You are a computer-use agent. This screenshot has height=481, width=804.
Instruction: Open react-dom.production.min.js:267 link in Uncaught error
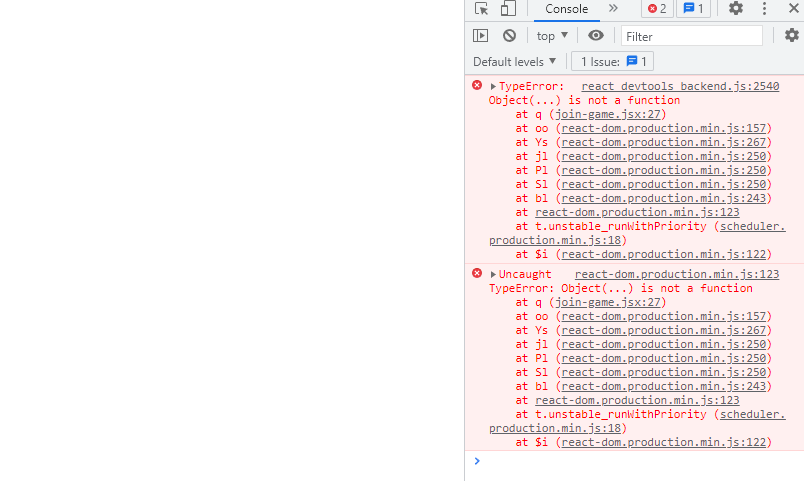pyautogui.click(x=664, y=330)
